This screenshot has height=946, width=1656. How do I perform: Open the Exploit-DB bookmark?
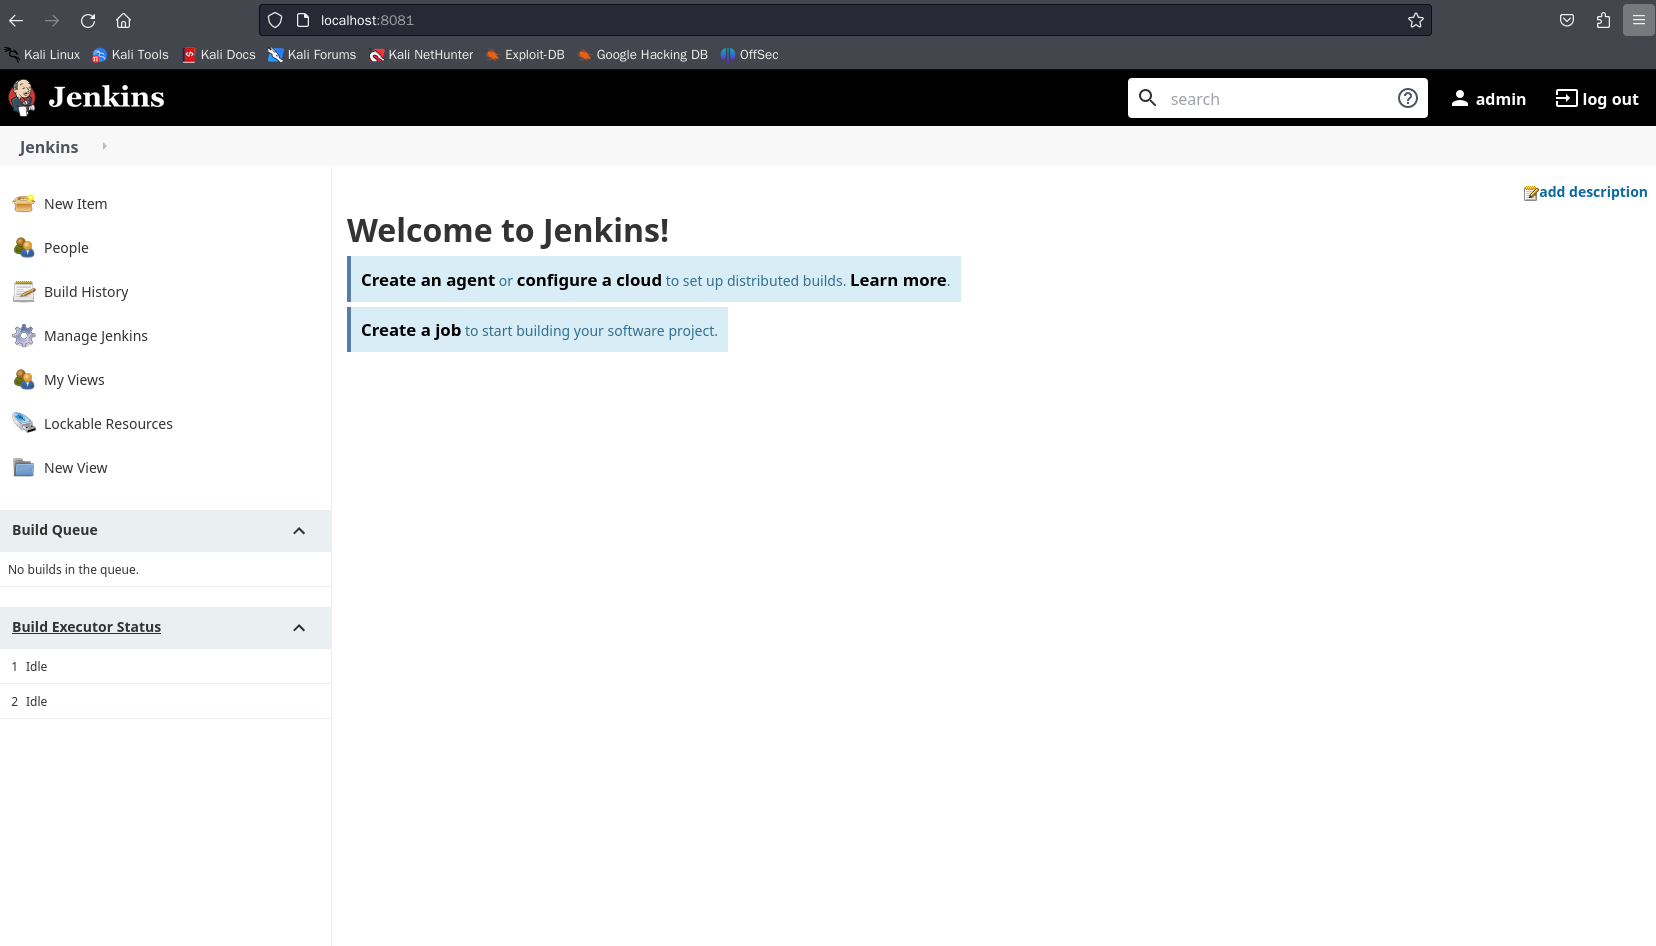[x=525, y=55]
